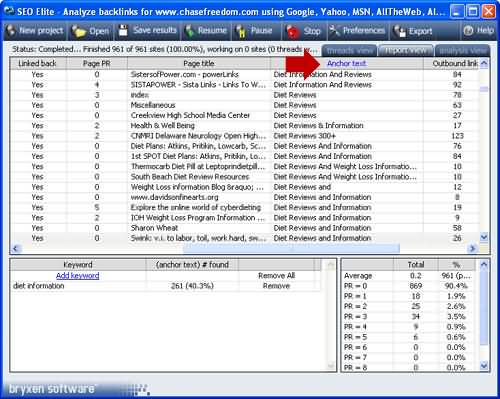The height and width of the screenshot is (399, 500).
Task: Maximize the SEO Elite window
Action: pos(472,12)
